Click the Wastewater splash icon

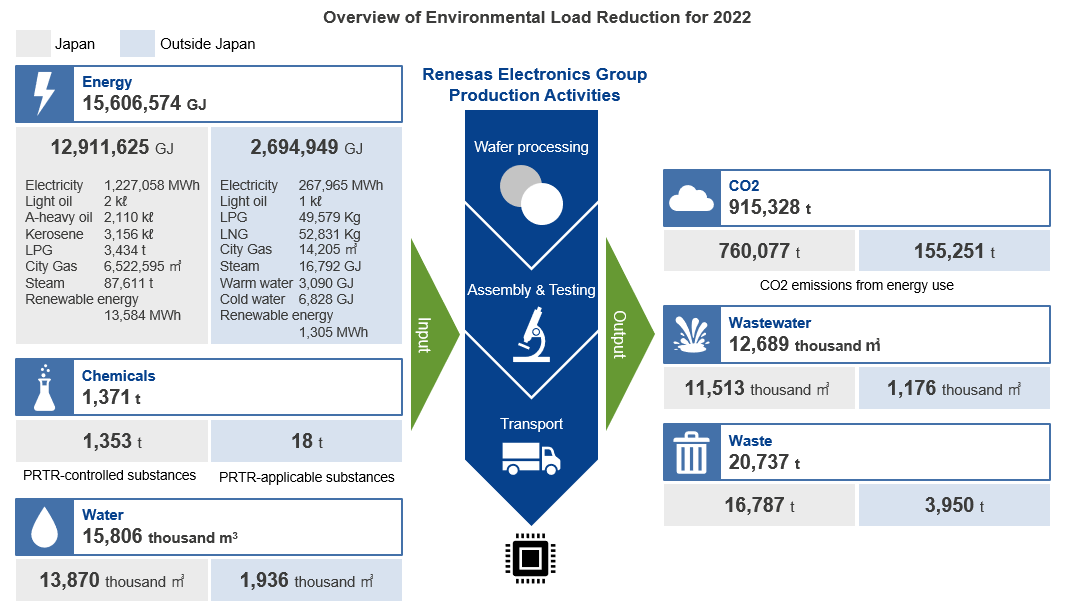[x=692, y=334]
